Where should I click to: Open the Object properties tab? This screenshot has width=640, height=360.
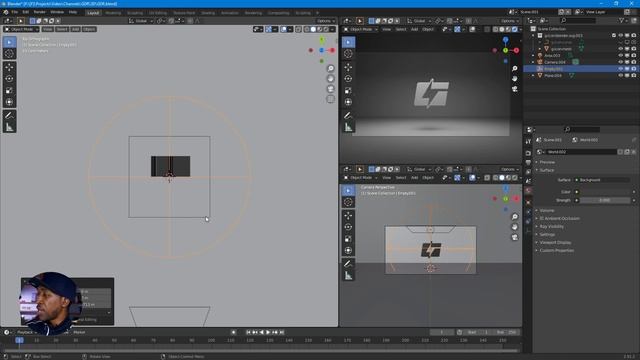point(528,202)
